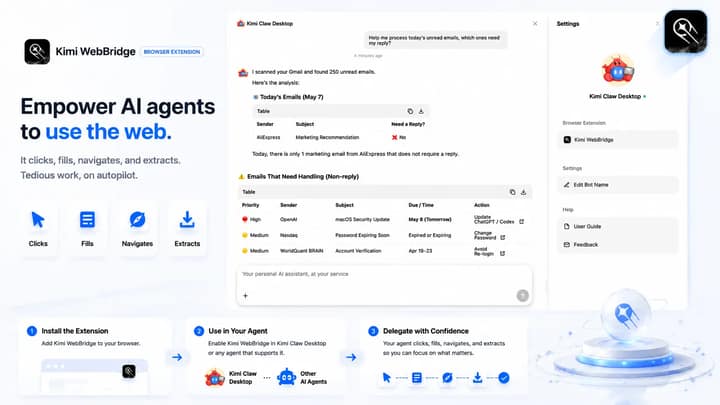
Task: Open the Feedback help item
Action: pyautogui.click(x=618, y=245)
